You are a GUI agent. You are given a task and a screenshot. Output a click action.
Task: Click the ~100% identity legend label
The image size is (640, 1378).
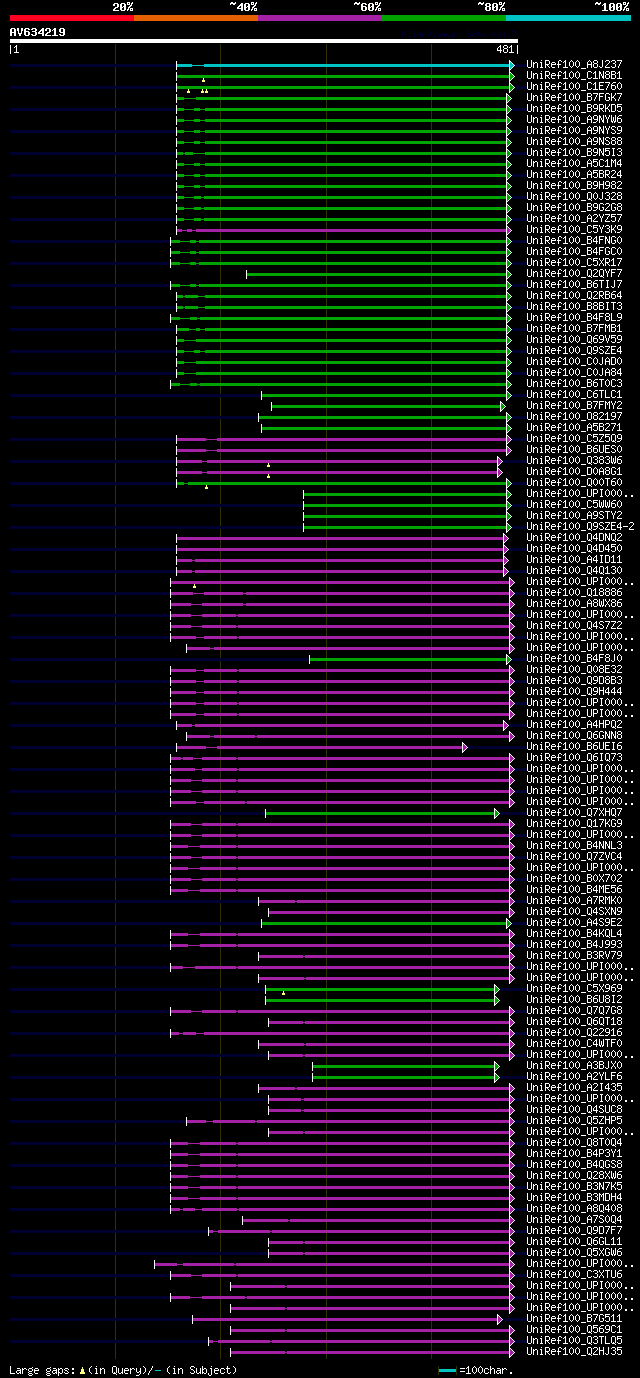(x=611, y=7)
